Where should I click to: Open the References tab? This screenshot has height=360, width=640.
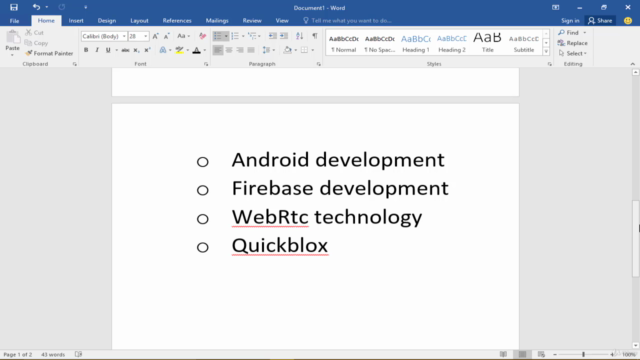pos(177,20)
